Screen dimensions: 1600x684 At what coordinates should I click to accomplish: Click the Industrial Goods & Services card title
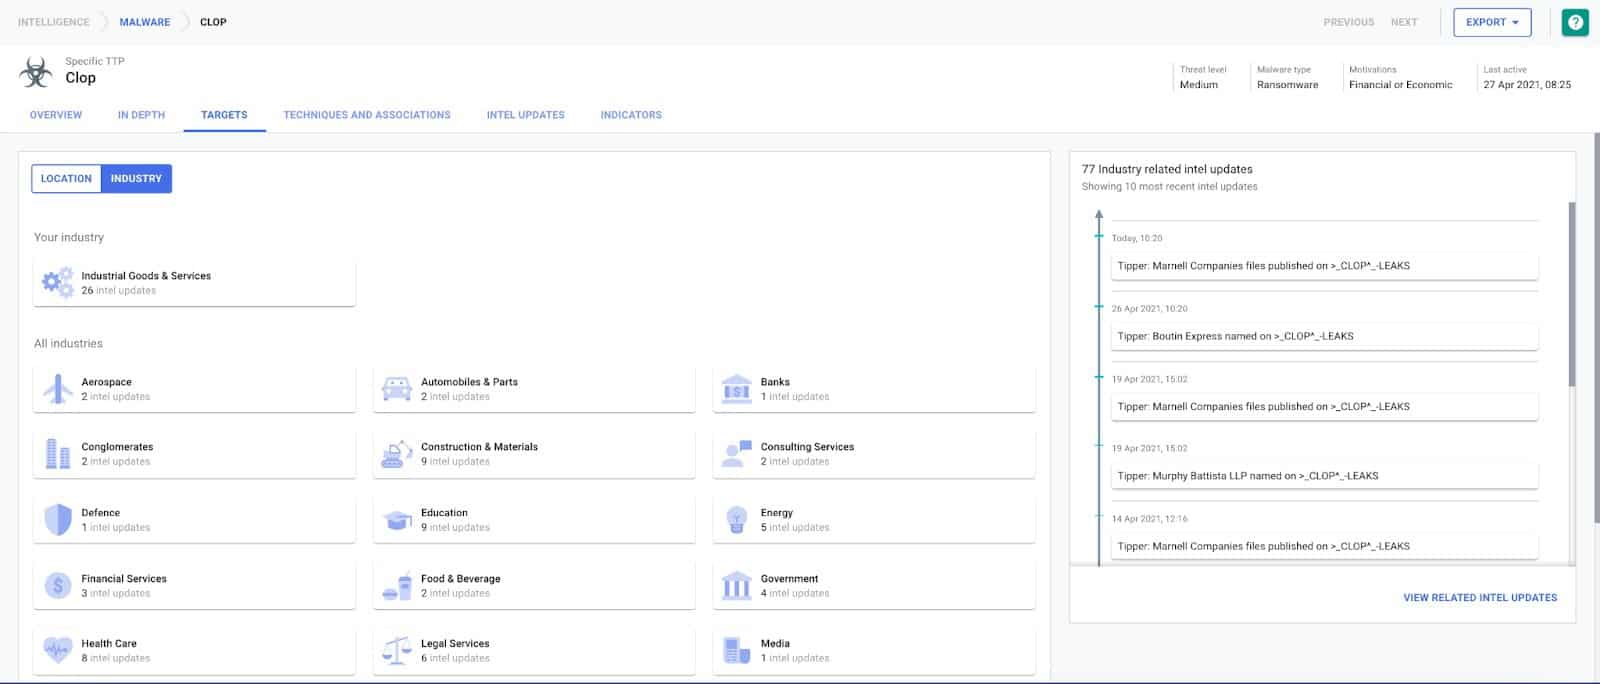point(146,276)
